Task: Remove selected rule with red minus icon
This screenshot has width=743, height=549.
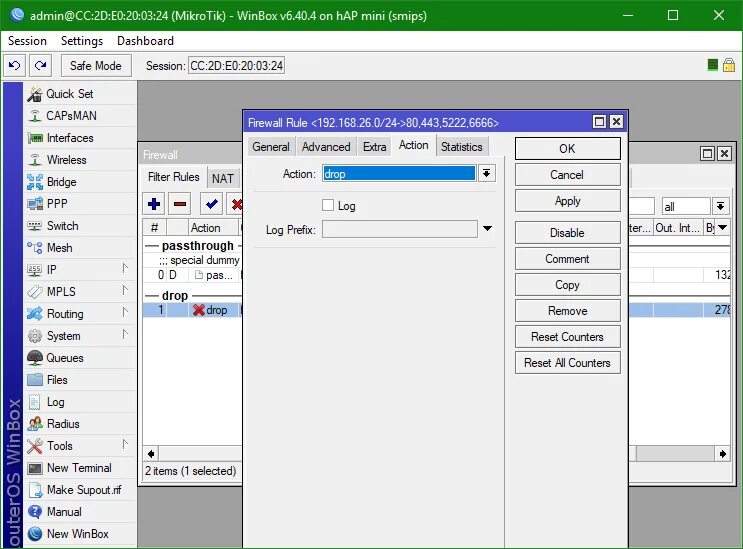Action: pos(180,204)
